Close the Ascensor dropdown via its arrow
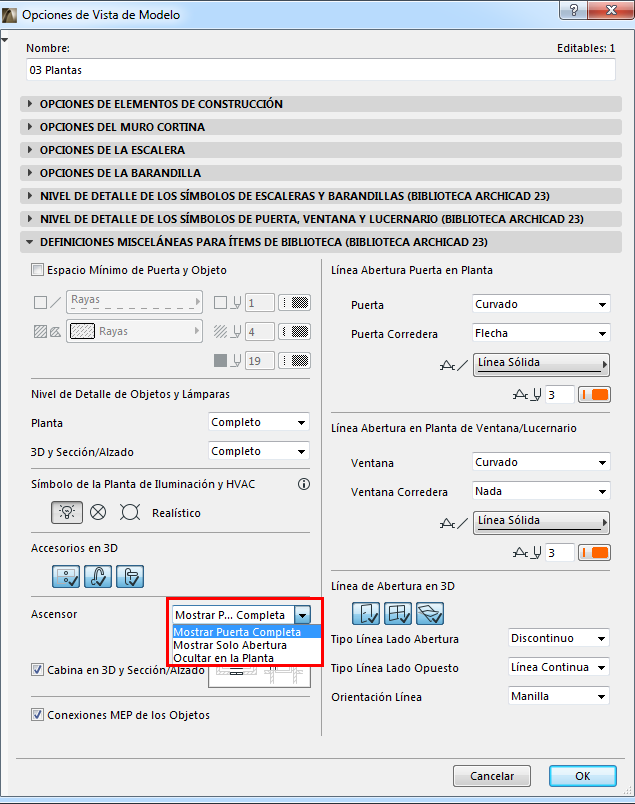Screen dimensions: 635x804 303,615
